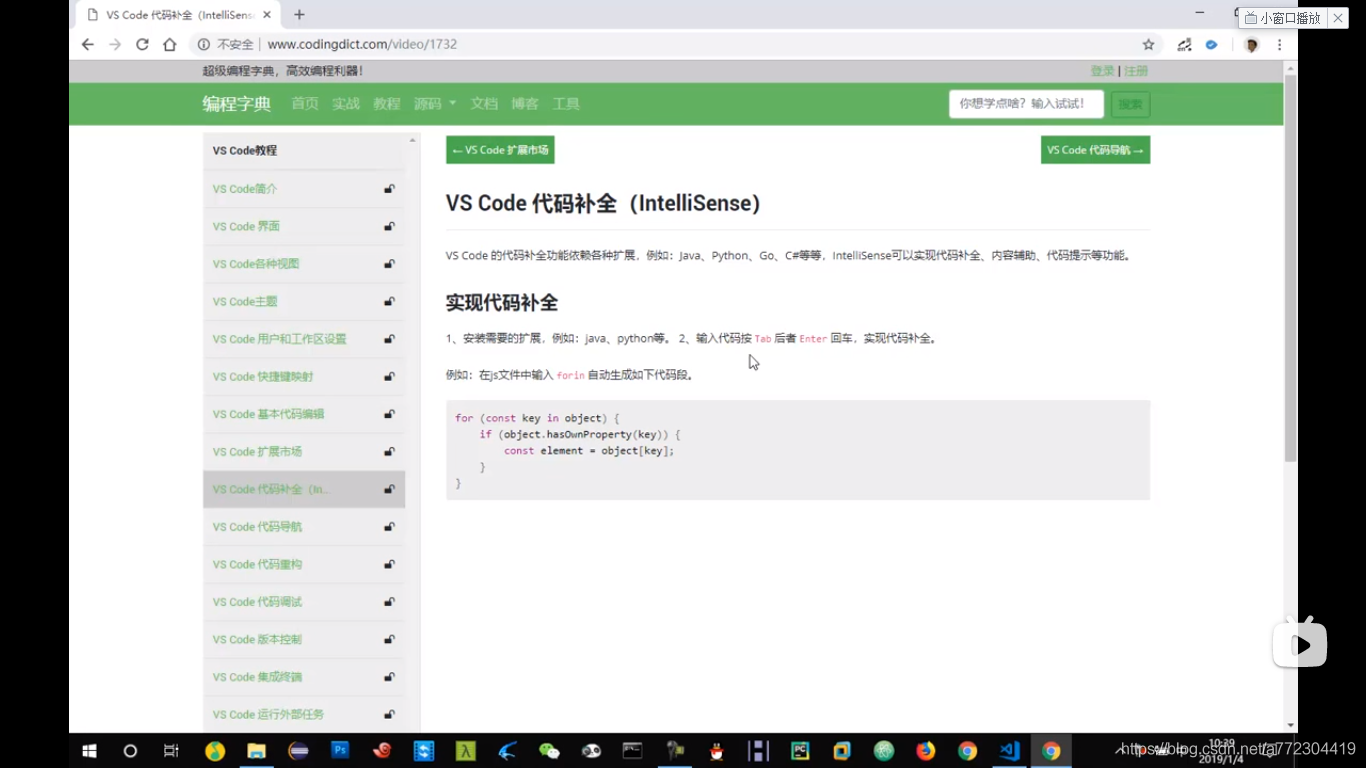
Task: Close the VS Code 代码补全 browser tab
Action: point(267,15)
